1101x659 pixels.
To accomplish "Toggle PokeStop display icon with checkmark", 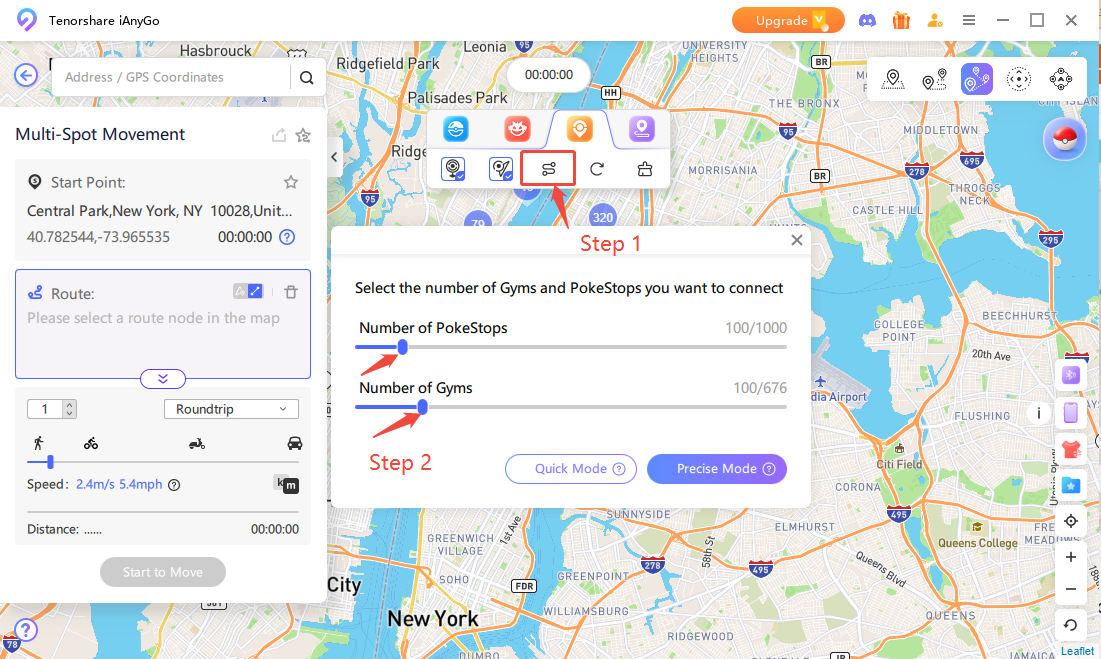I will coord(453,168).
